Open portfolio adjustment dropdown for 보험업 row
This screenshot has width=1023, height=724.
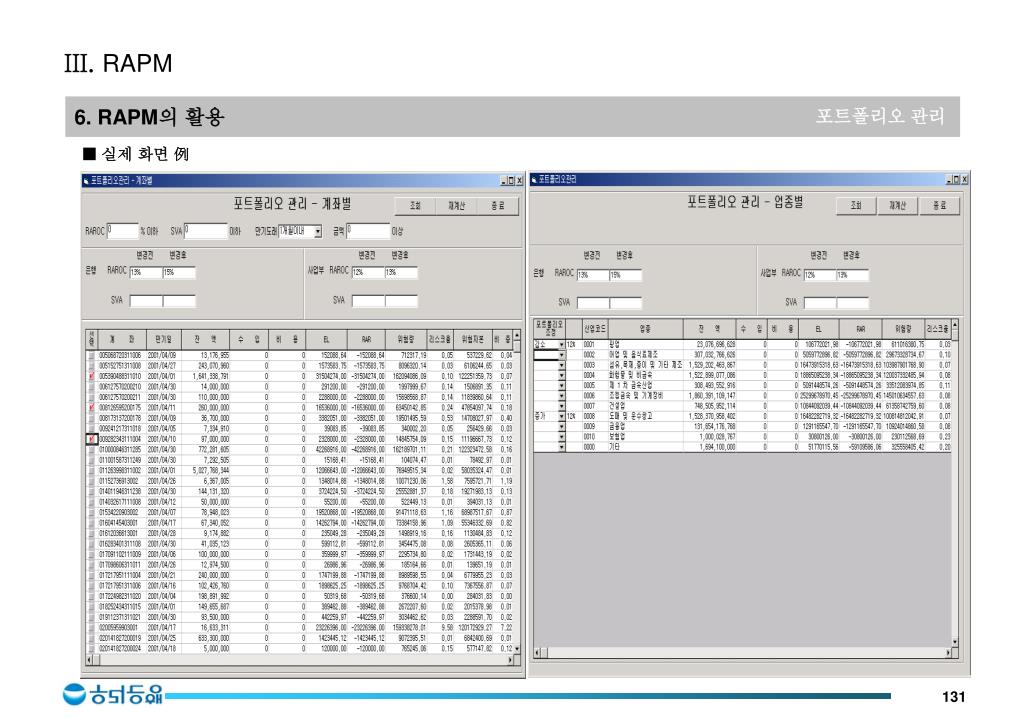tap(561, 437)
